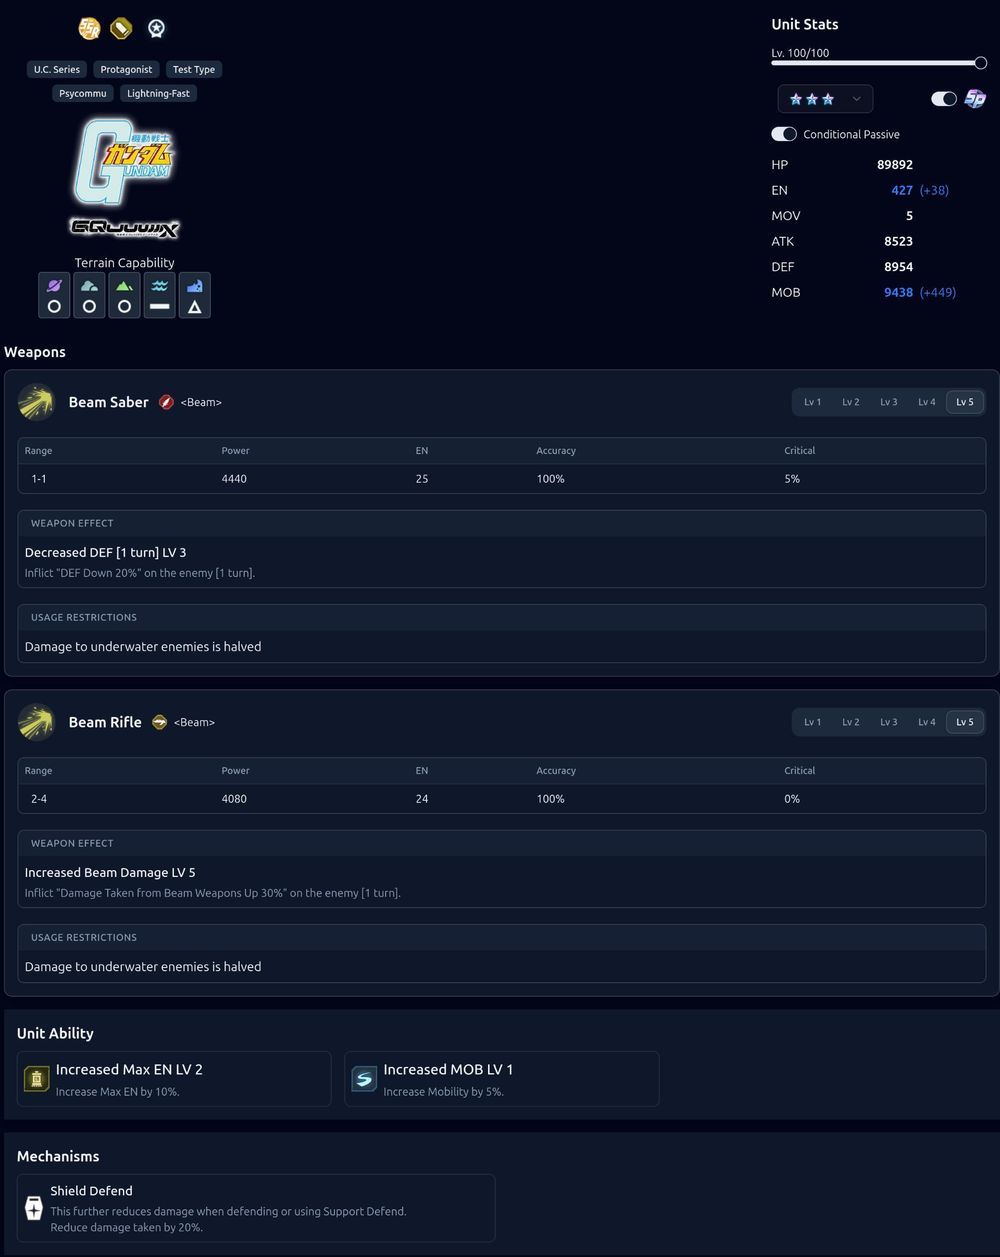
Task: Select Lv 1 for Beam Rifle
Action: point(812,722)
